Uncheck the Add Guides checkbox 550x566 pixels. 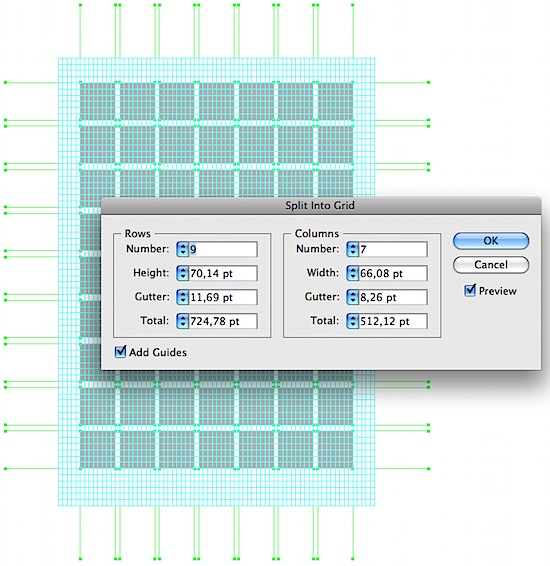pos(120,352)
